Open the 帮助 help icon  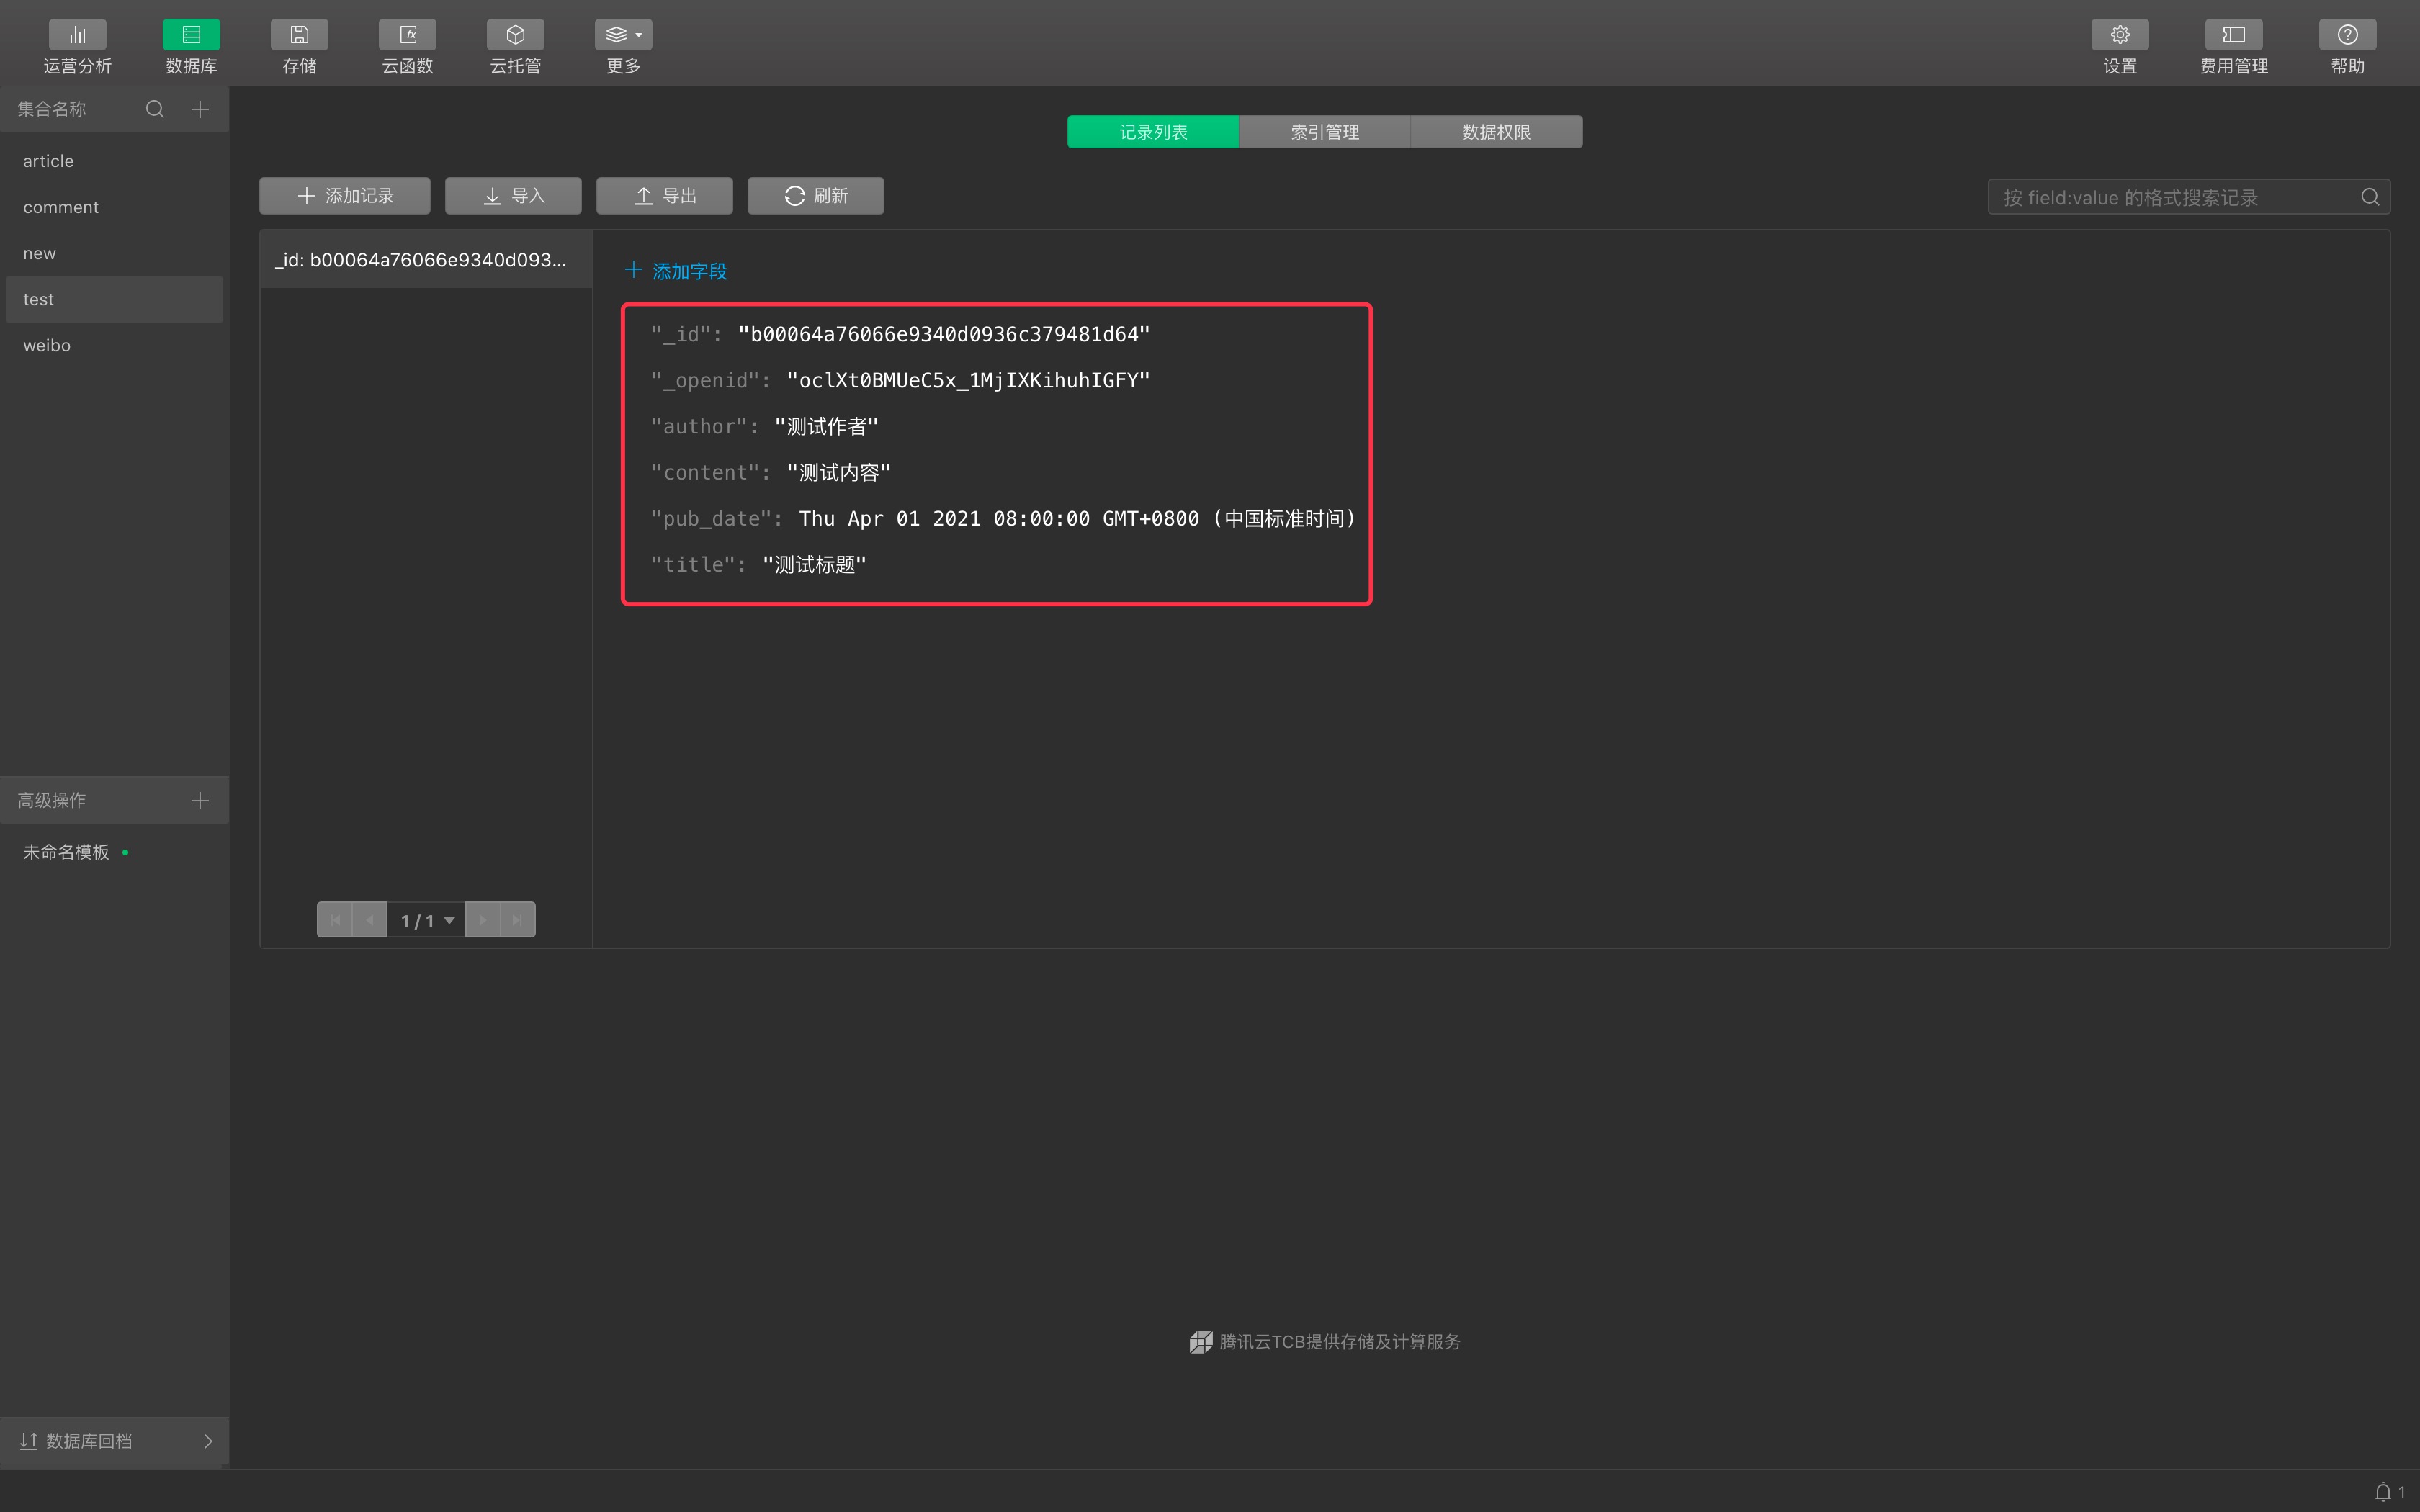click(x=2347, y=35)
